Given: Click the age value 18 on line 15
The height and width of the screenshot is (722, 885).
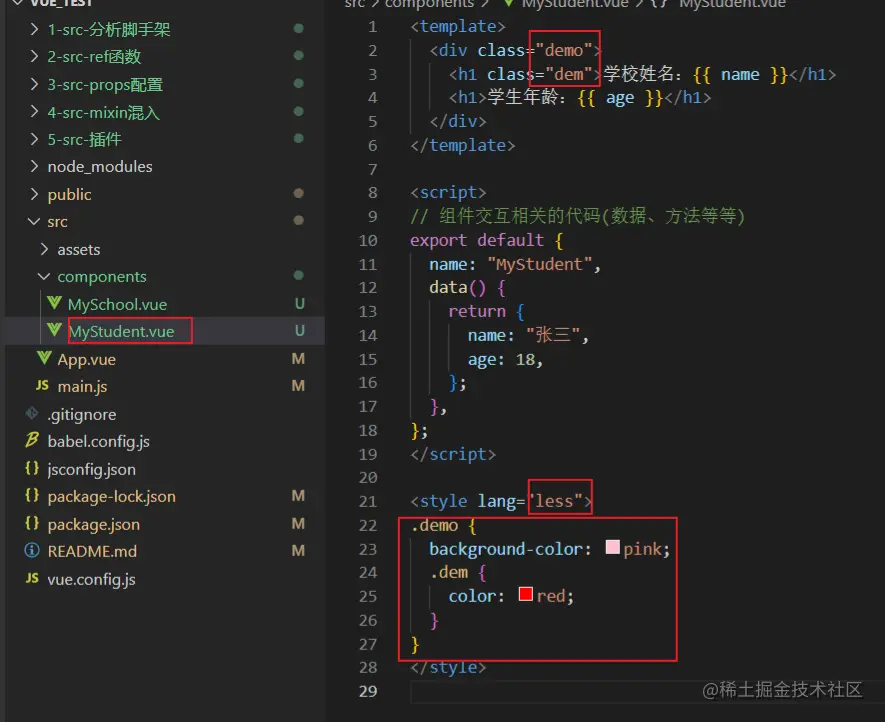Looking at the screenshot, I should pyautogui.click(x=525, y=360).
